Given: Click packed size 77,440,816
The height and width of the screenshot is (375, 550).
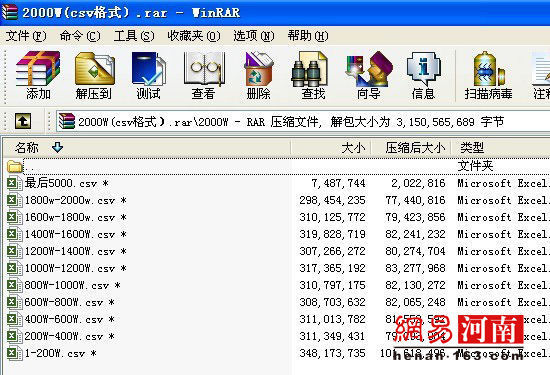Looking at the screenshot, I should pyautogui.click(x=415, y=200).
